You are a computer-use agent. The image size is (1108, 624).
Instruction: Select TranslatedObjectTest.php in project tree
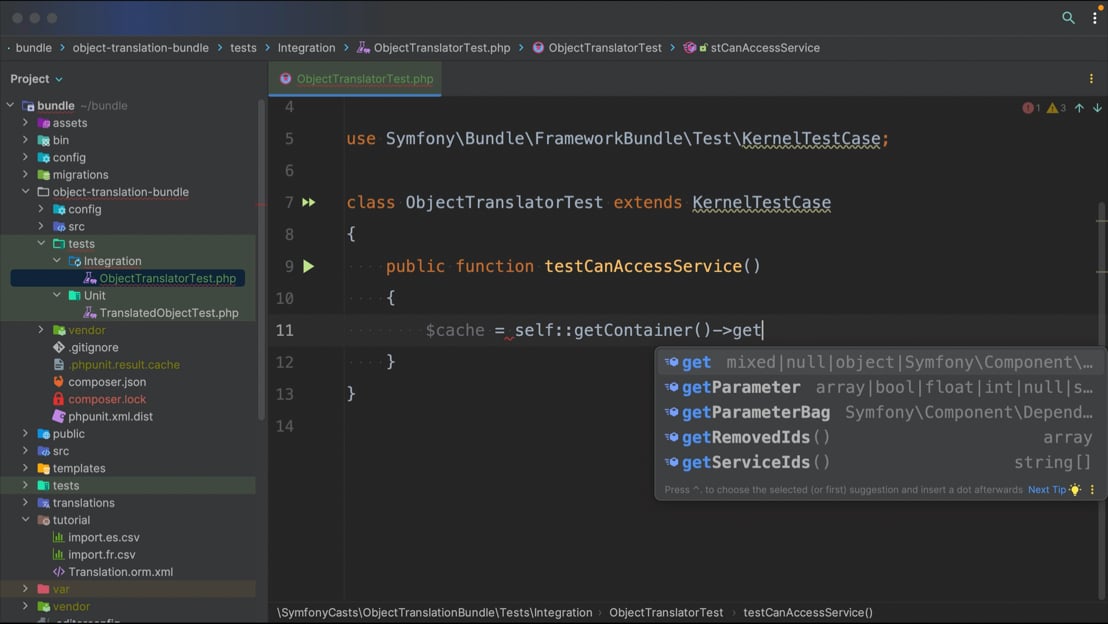pyautogui.click(x=169, y=313)
